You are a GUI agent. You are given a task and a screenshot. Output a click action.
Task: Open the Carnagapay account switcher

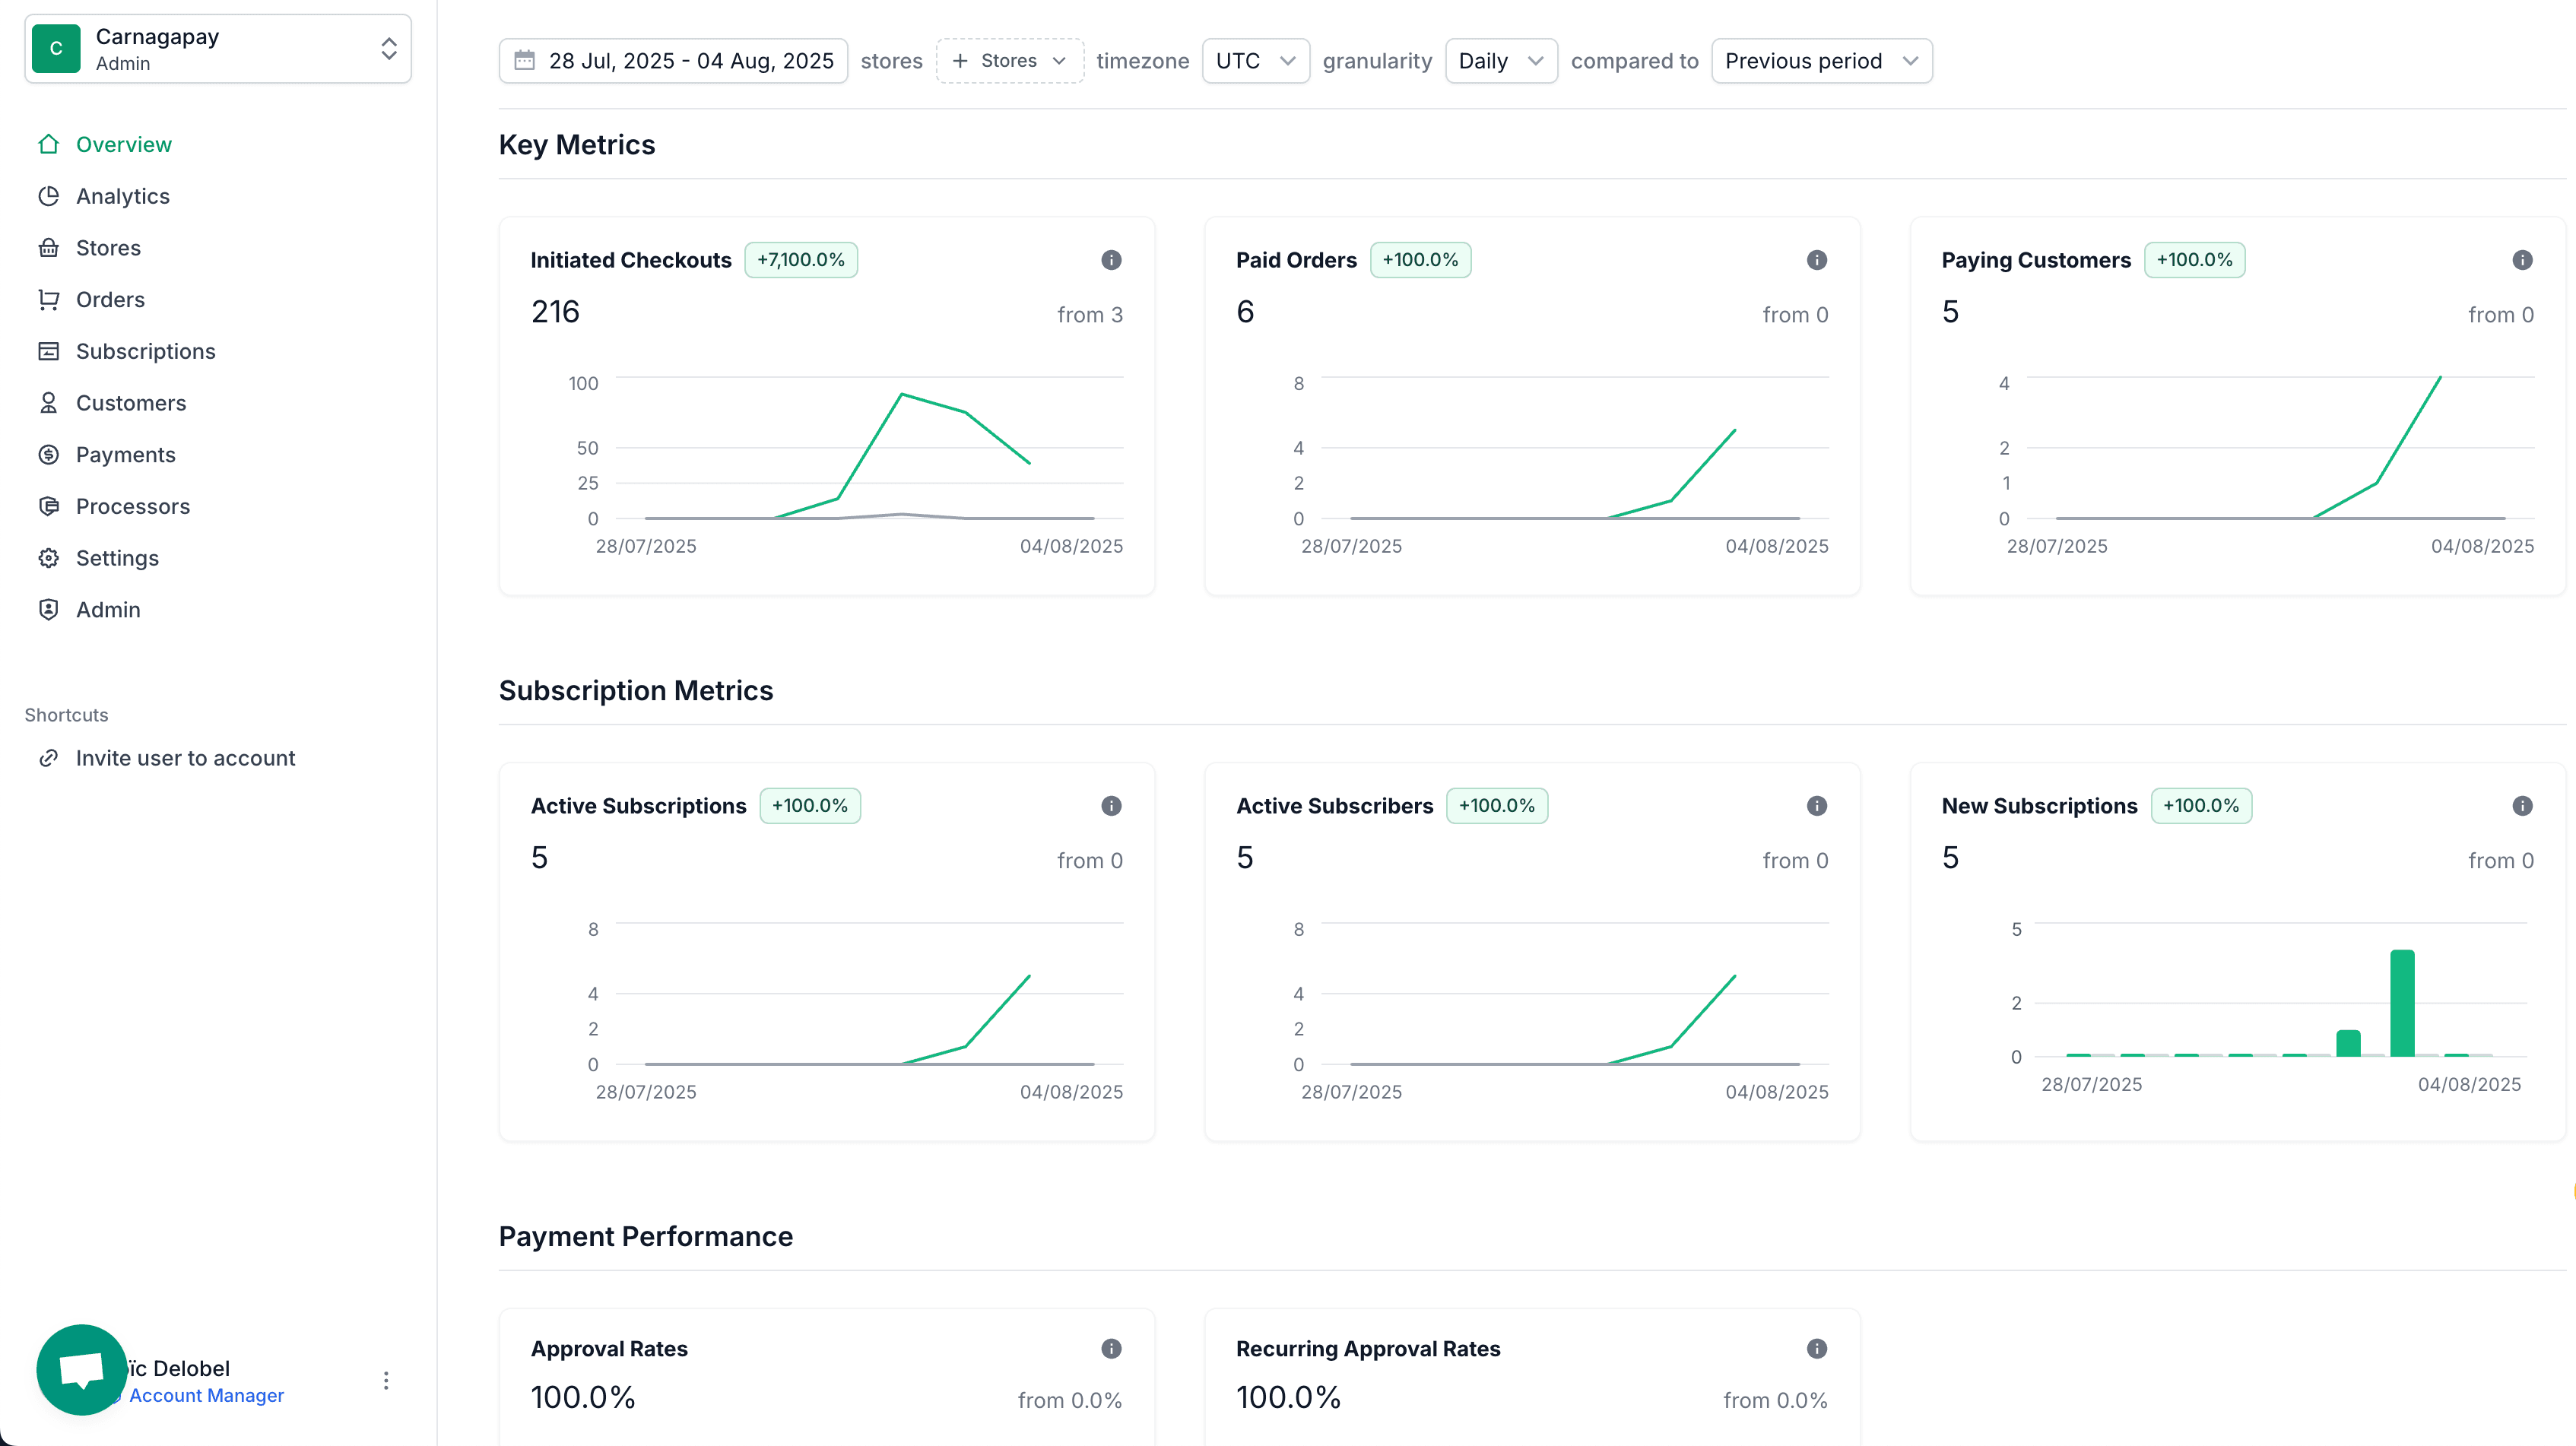pyautogui.click(x=217, y=49)
